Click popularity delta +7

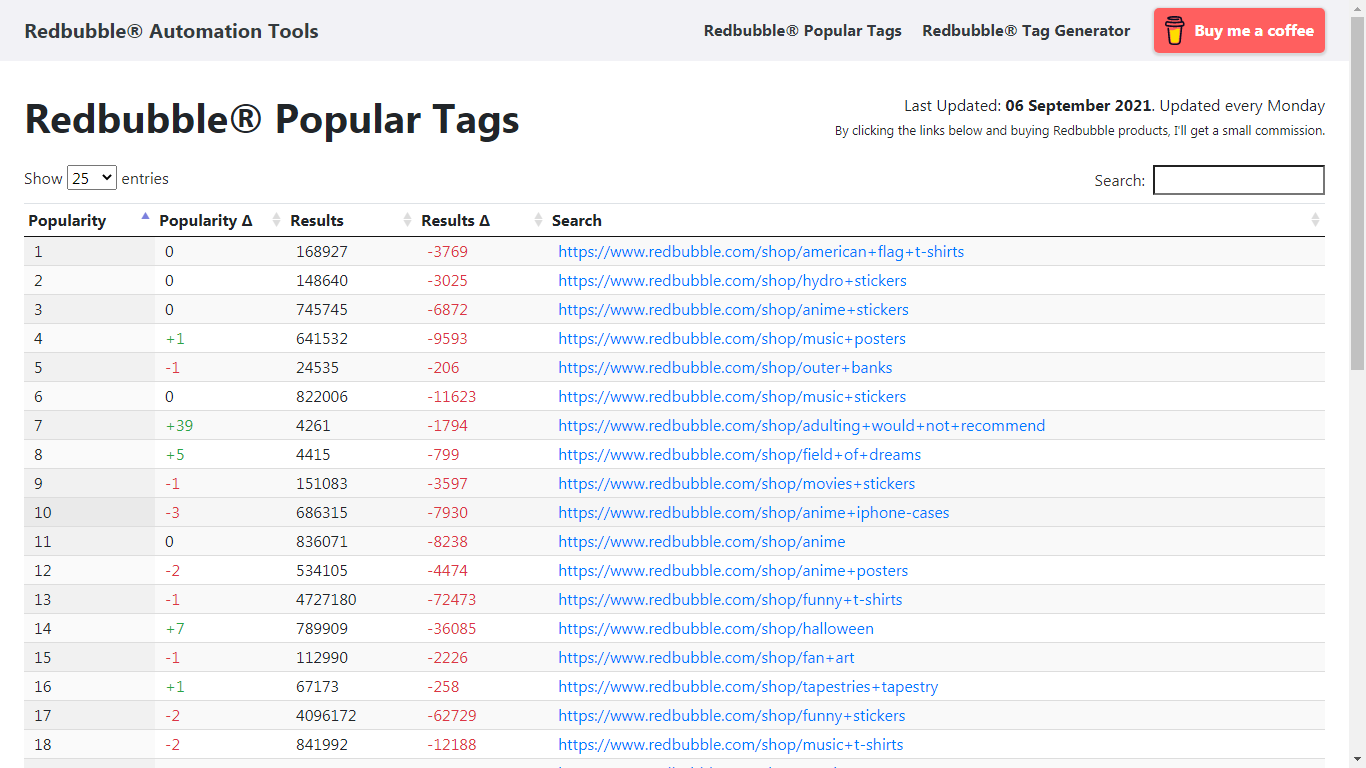[x=175, y=629]
